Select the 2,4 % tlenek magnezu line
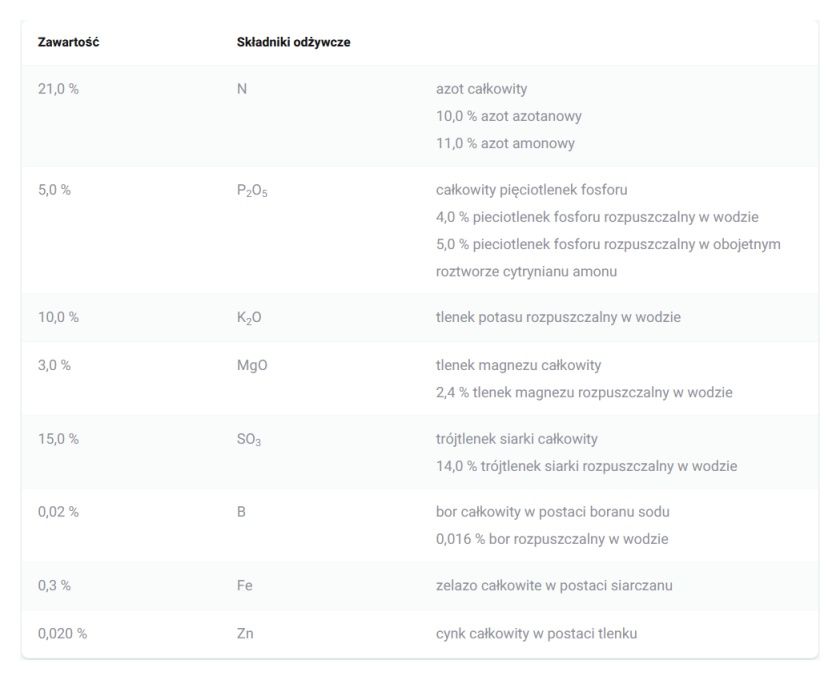This screenshot has height=680, width=840. 584,393
